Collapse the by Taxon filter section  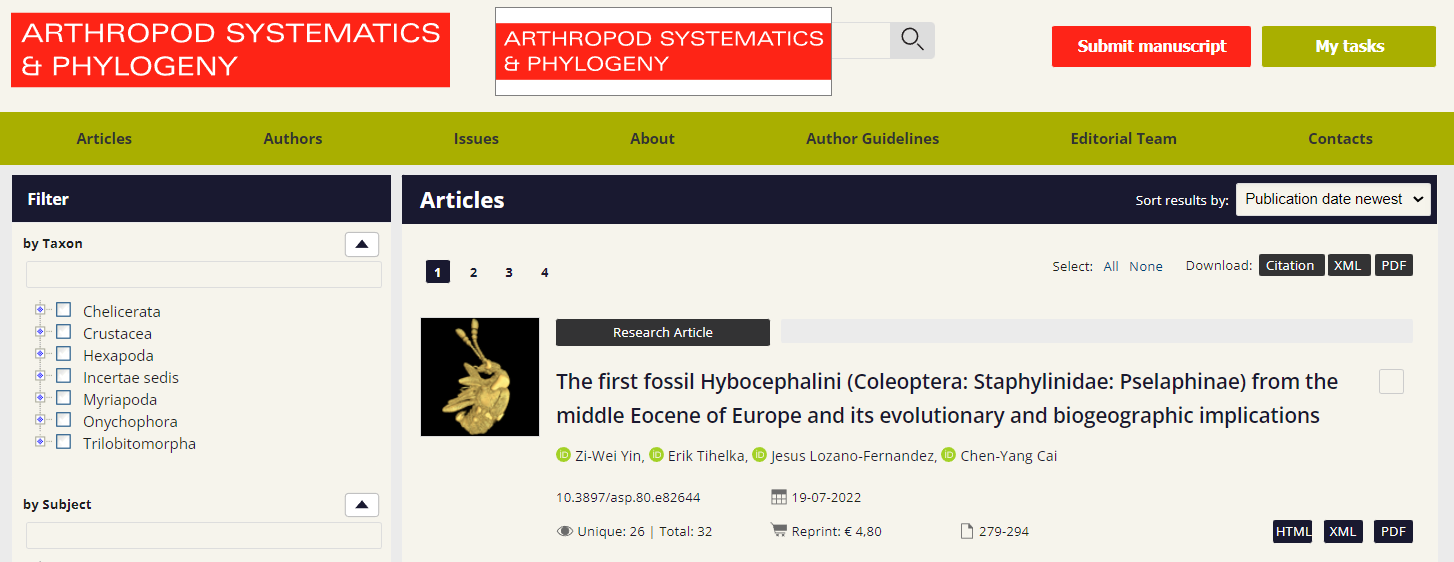click(361, 244)
